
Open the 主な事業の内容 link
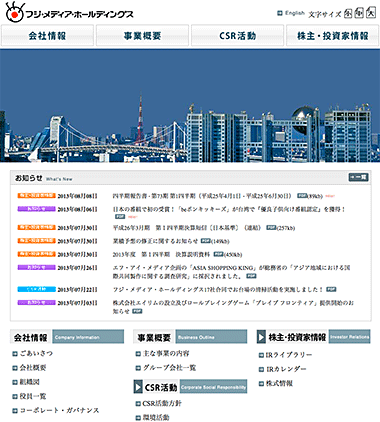click(x=166, y=353)
